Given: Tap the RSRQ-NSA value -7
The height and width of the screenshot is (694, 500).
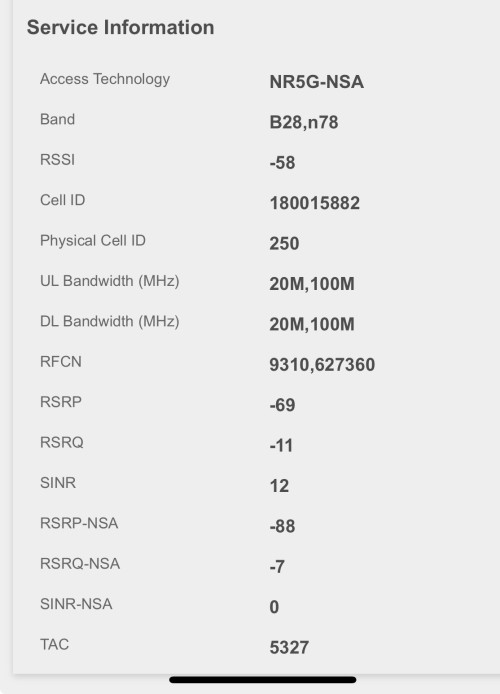Looking at the screenshot, I should click(x=277, y=567).
